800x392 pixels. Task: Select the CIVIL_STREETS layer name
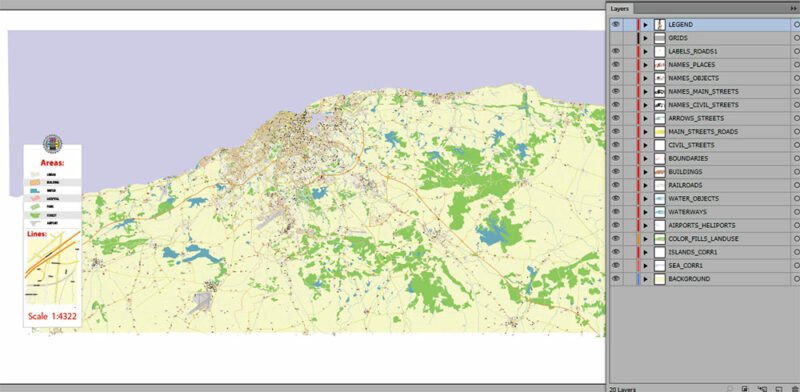[691, 145]
